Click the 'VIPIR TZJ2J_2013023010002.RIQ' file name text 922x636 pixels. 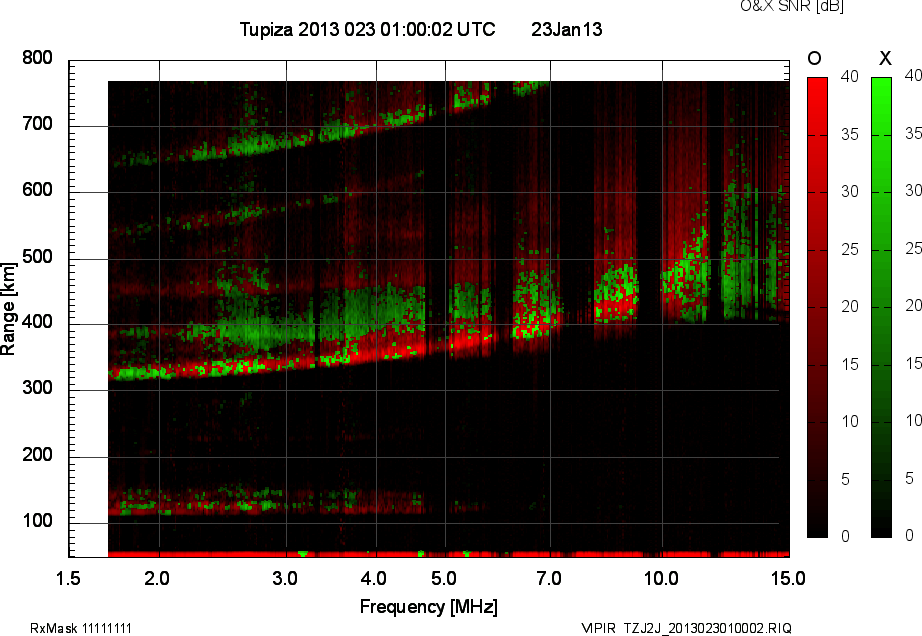pos(686,628)
